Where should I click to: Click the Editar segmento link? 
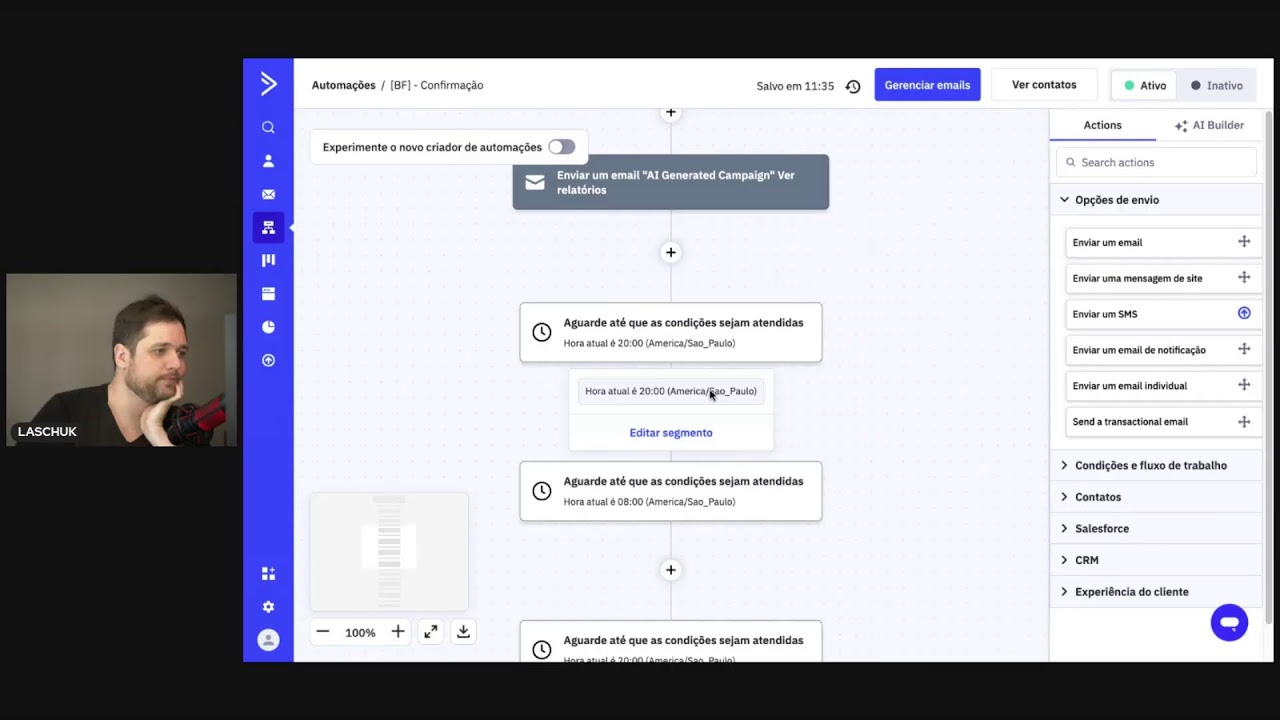click(671, 433)
